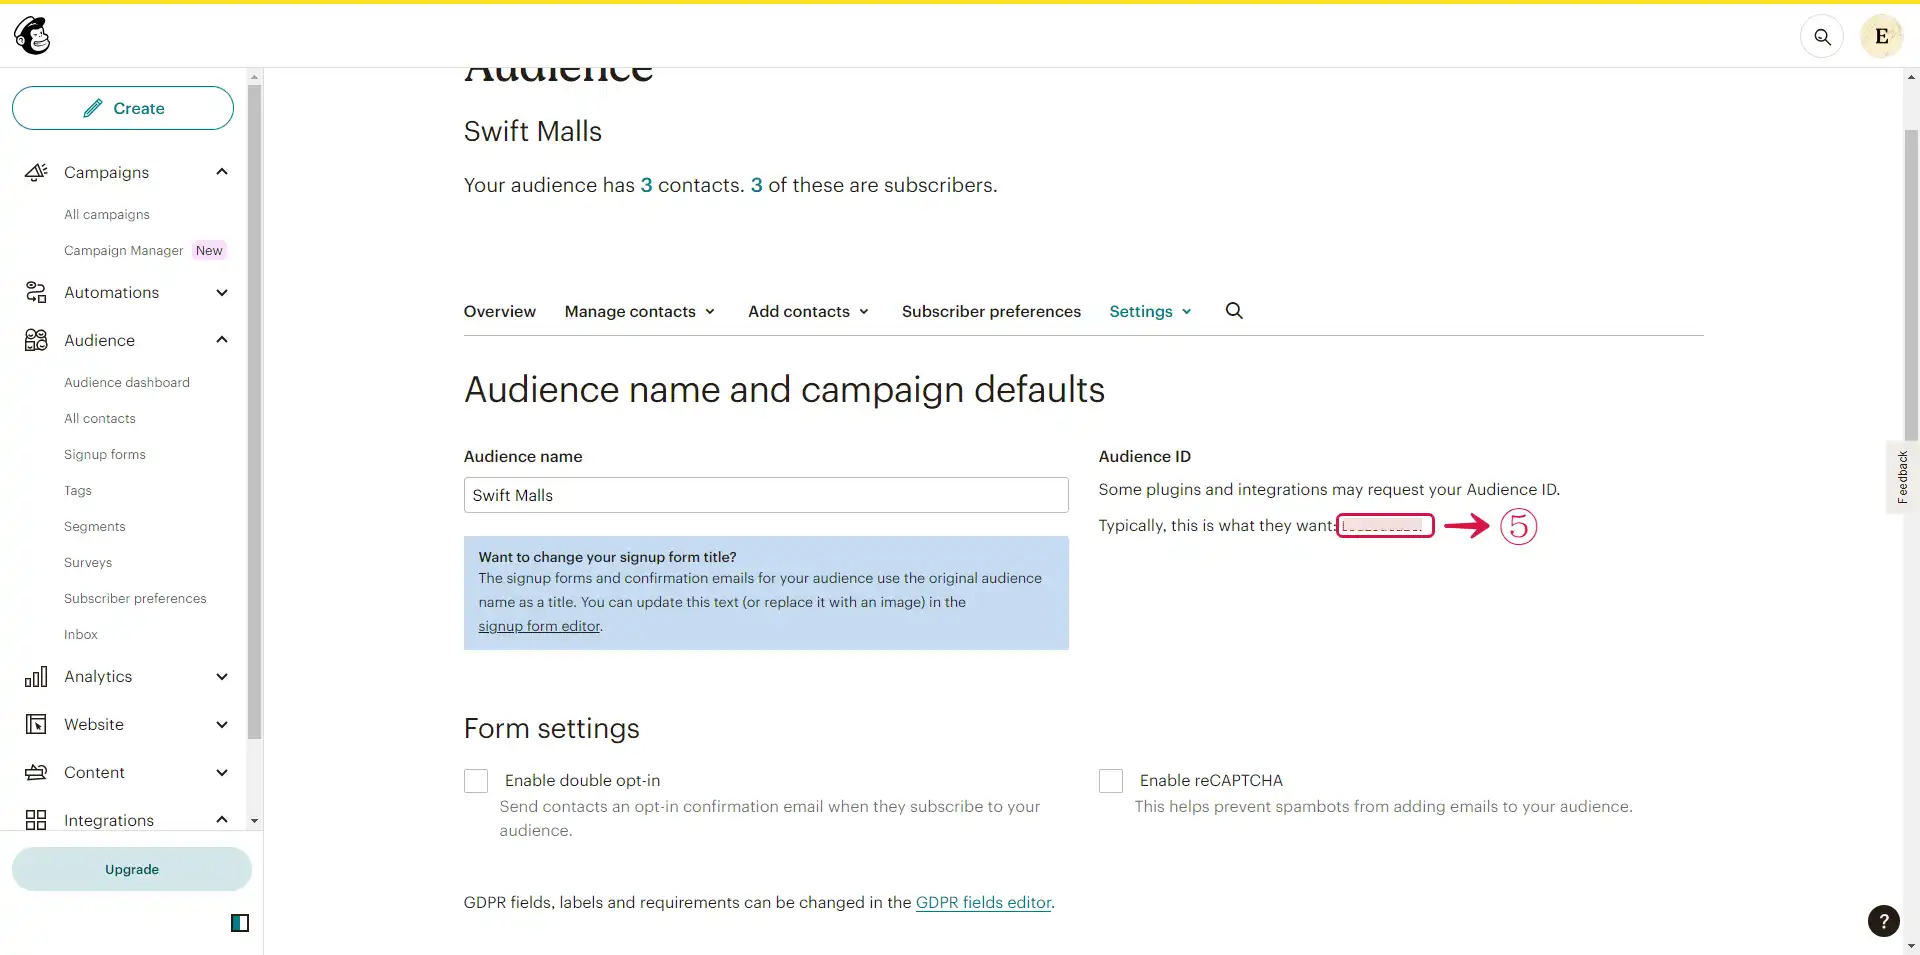Click the Content sidebar icon
1920x955 pixels.
36,772
